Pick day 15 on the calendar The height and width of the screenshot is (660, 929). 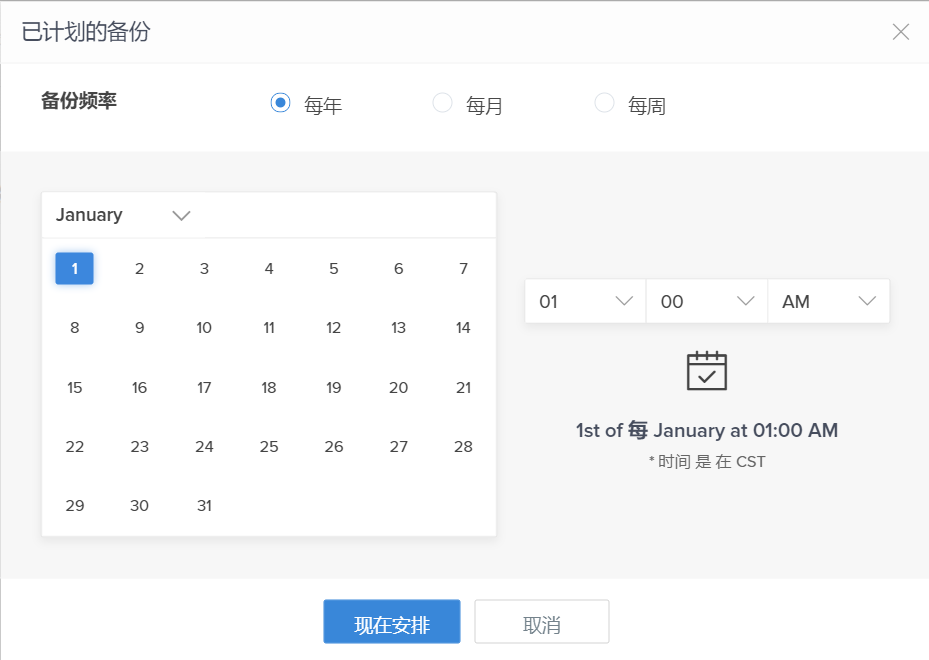click(x=75, y=388)
